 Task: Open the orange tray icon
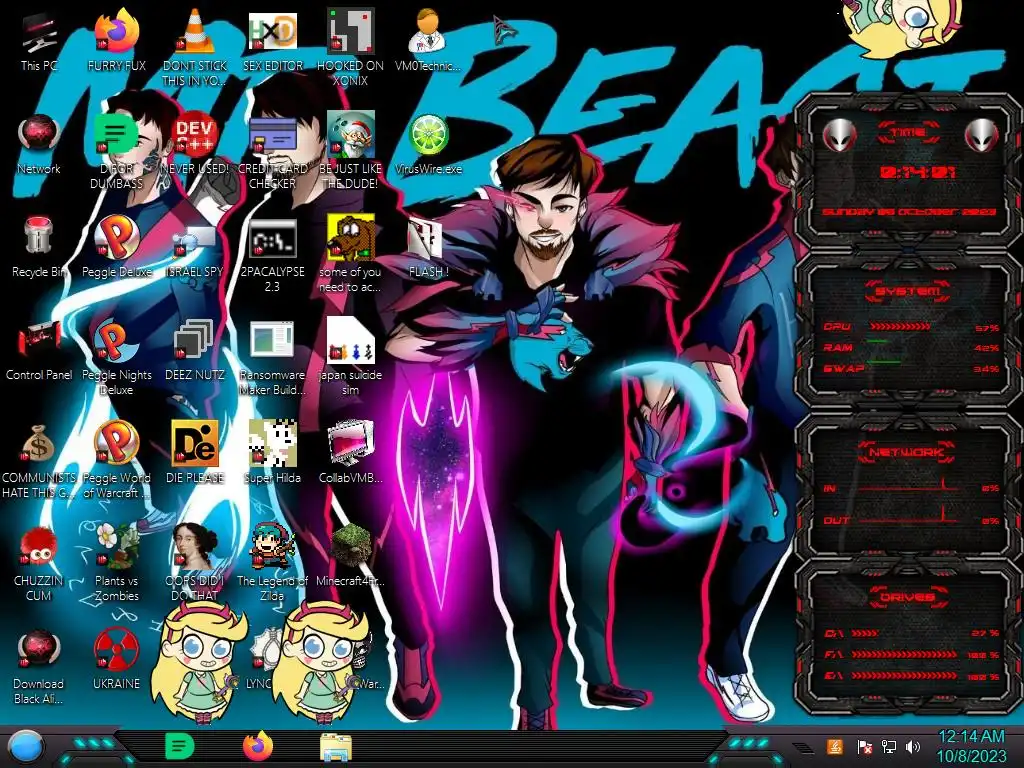pos(834,746)
